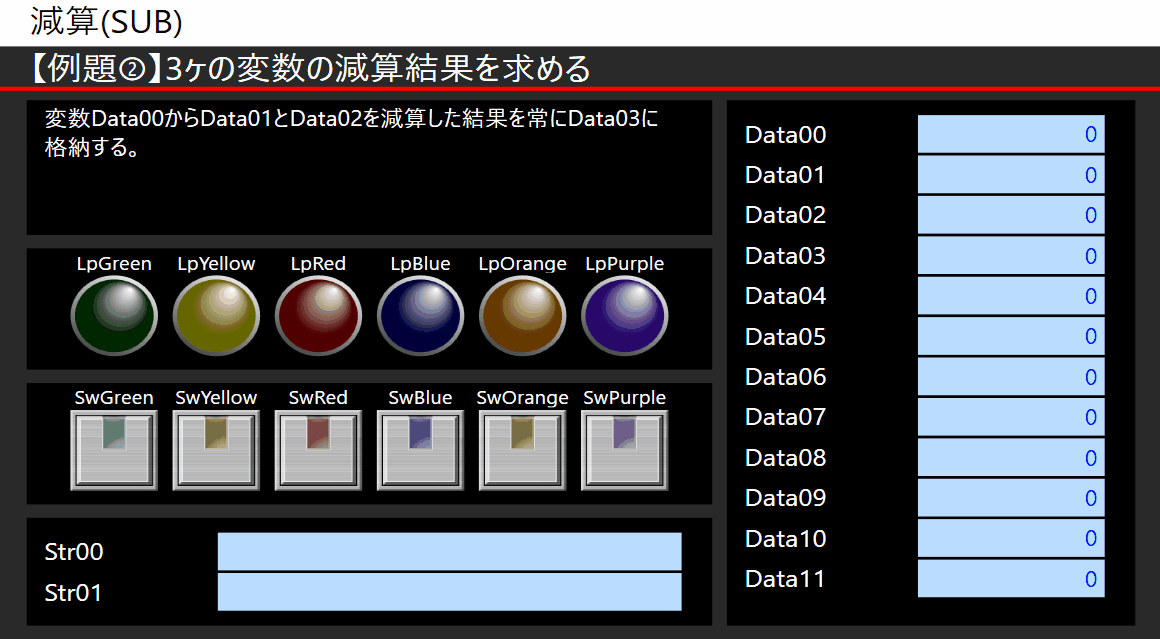Toggle the SwGreen switch
Image resolution: width=1160 pixels, height=639 pixels.
pyautogui.click(x=114, y=450)
